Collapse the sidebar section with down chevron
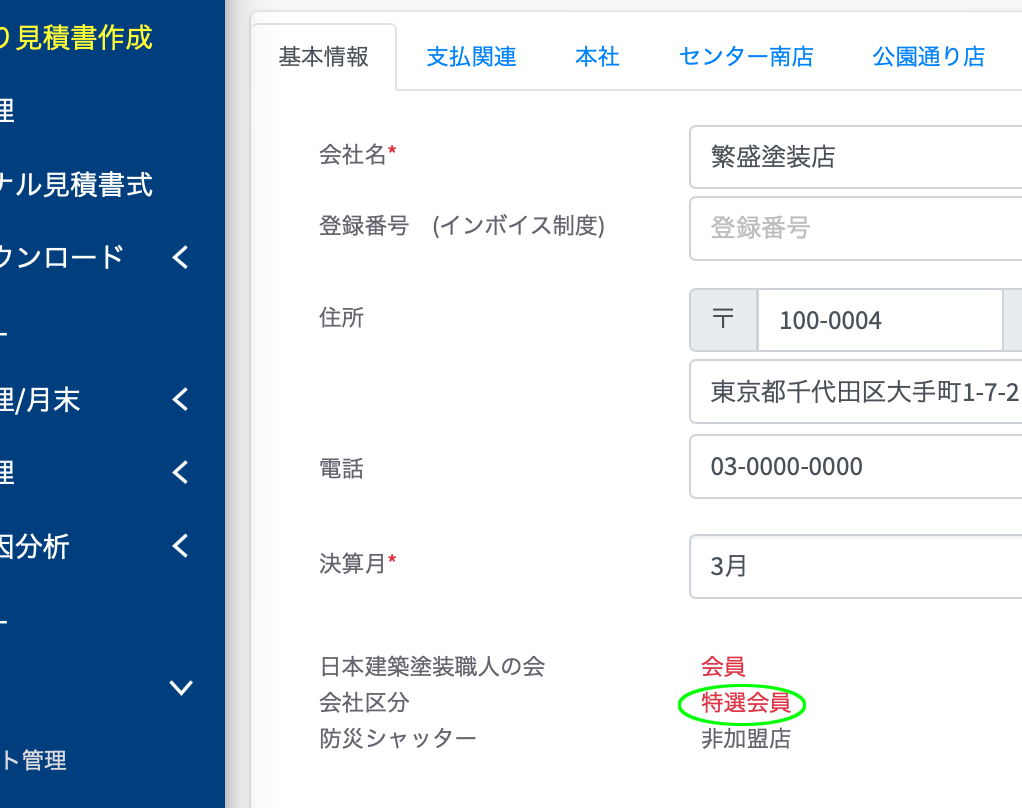Screen dimensions: 1022x808 181,687
